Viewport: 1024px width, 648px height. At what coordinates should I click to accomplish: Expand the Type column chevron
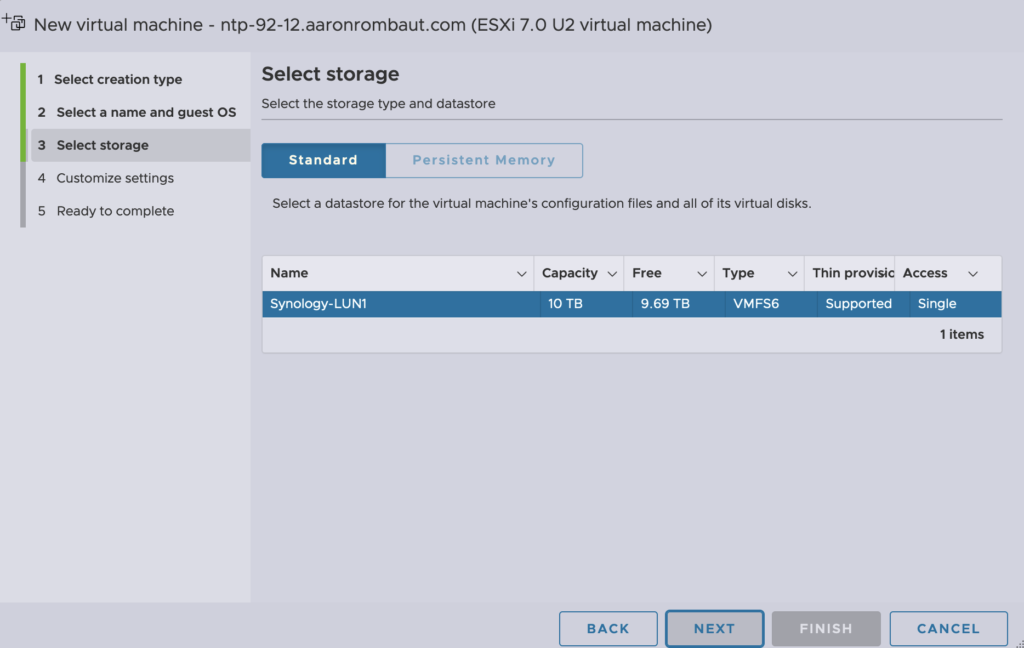click(x=792, y=274)
